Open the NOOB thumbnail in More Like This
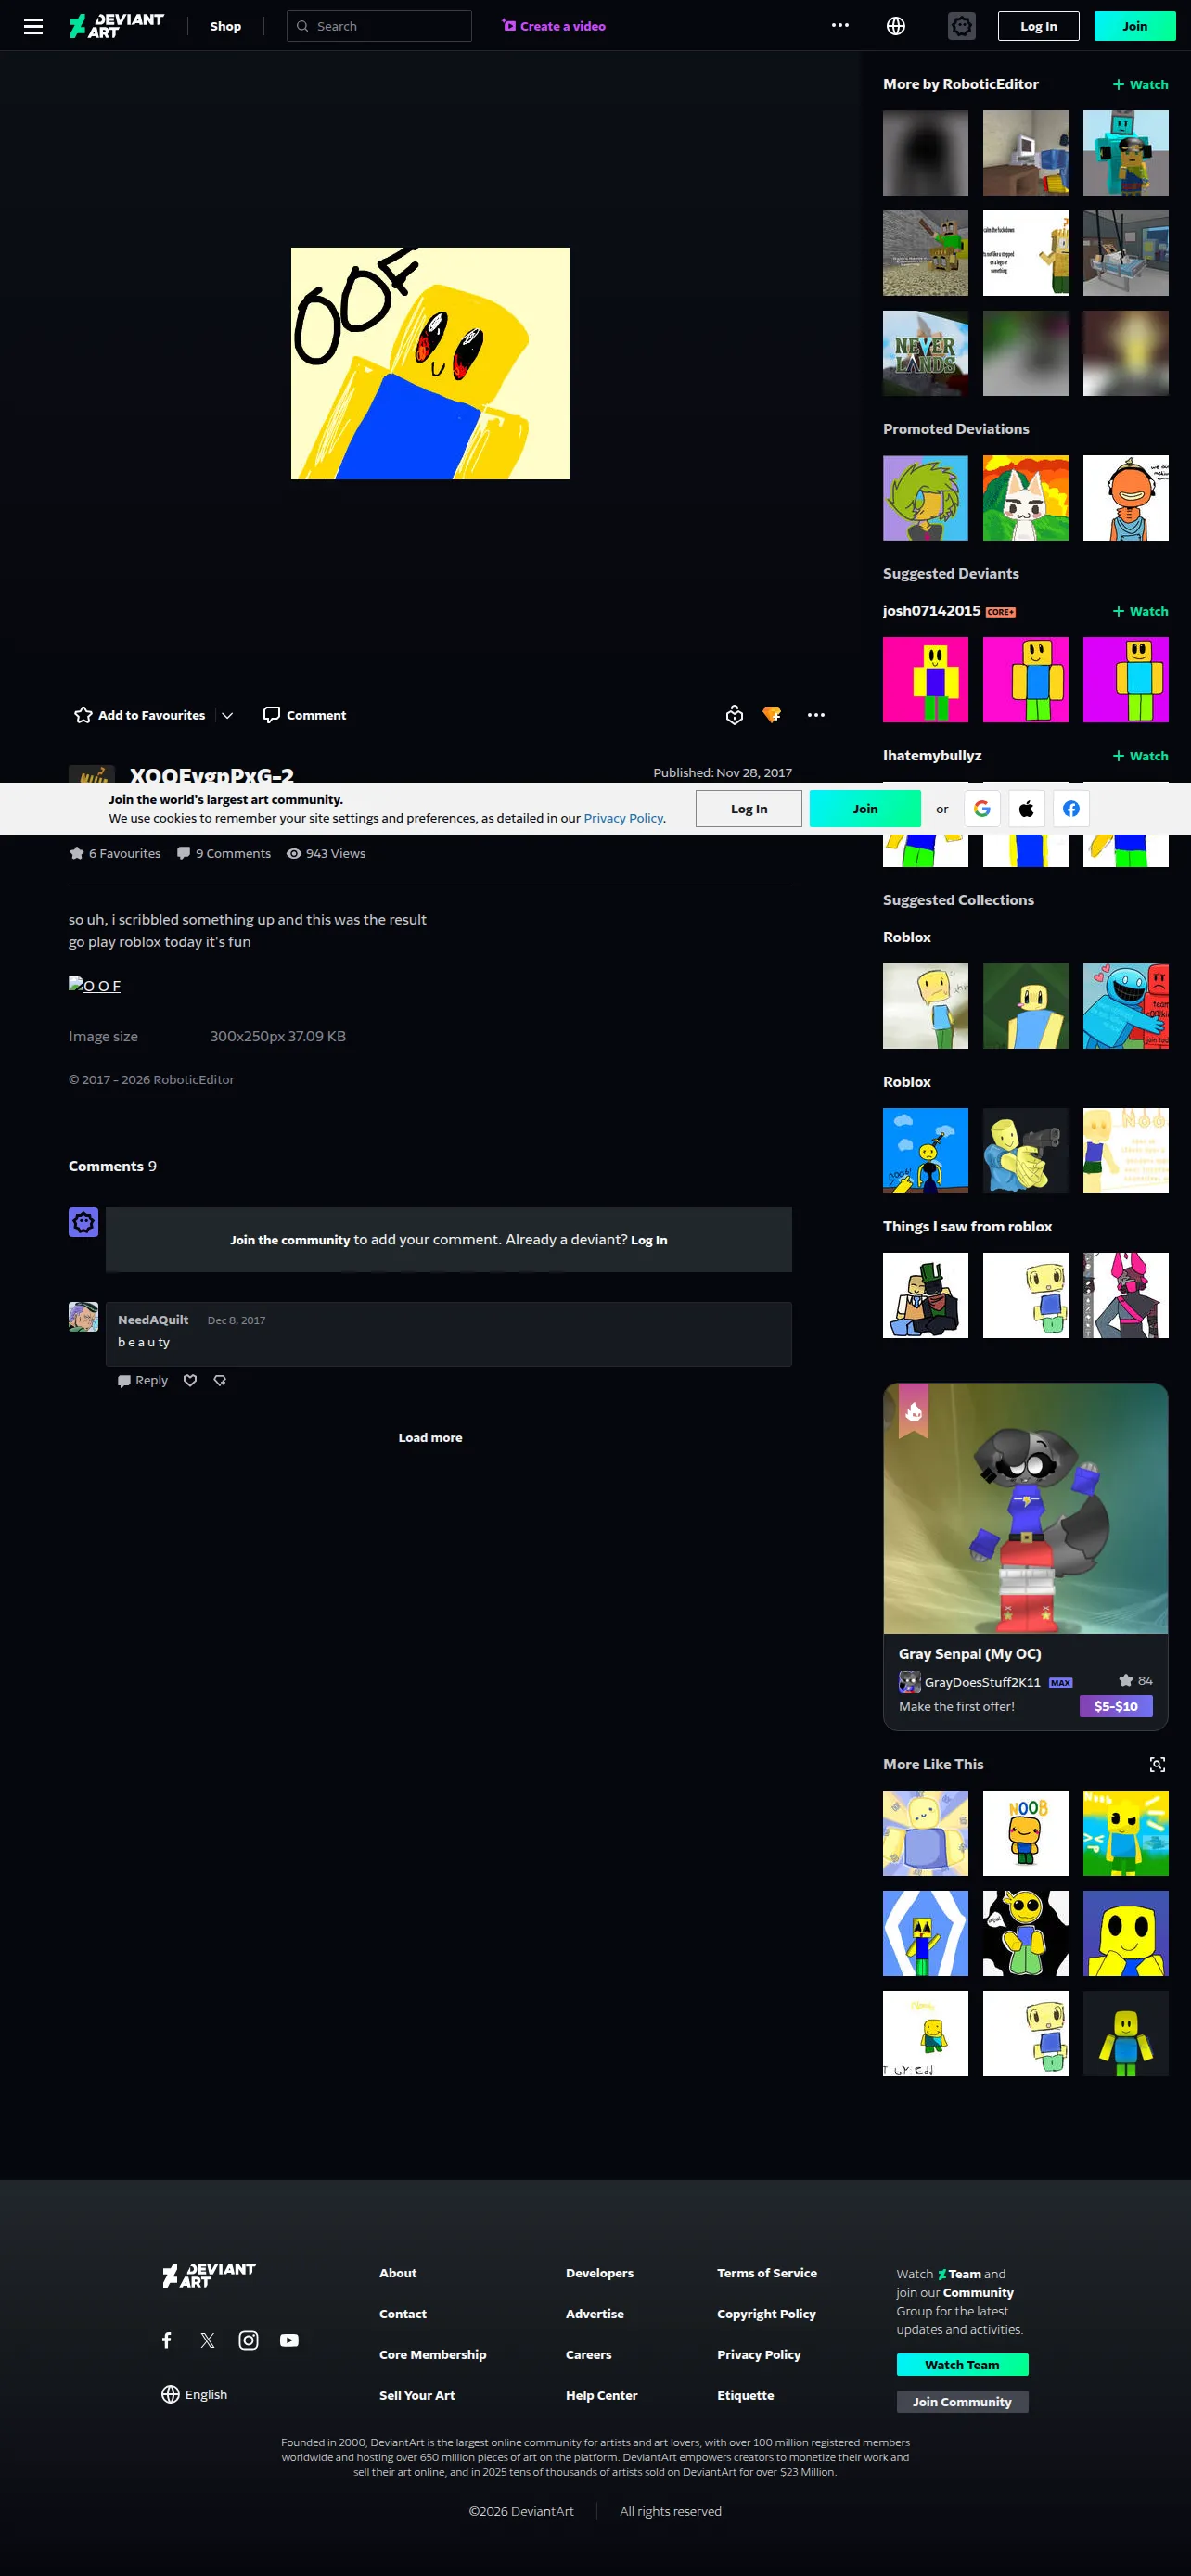The height and width of the screenshot is (2576, 1191). (1025, 1833)
